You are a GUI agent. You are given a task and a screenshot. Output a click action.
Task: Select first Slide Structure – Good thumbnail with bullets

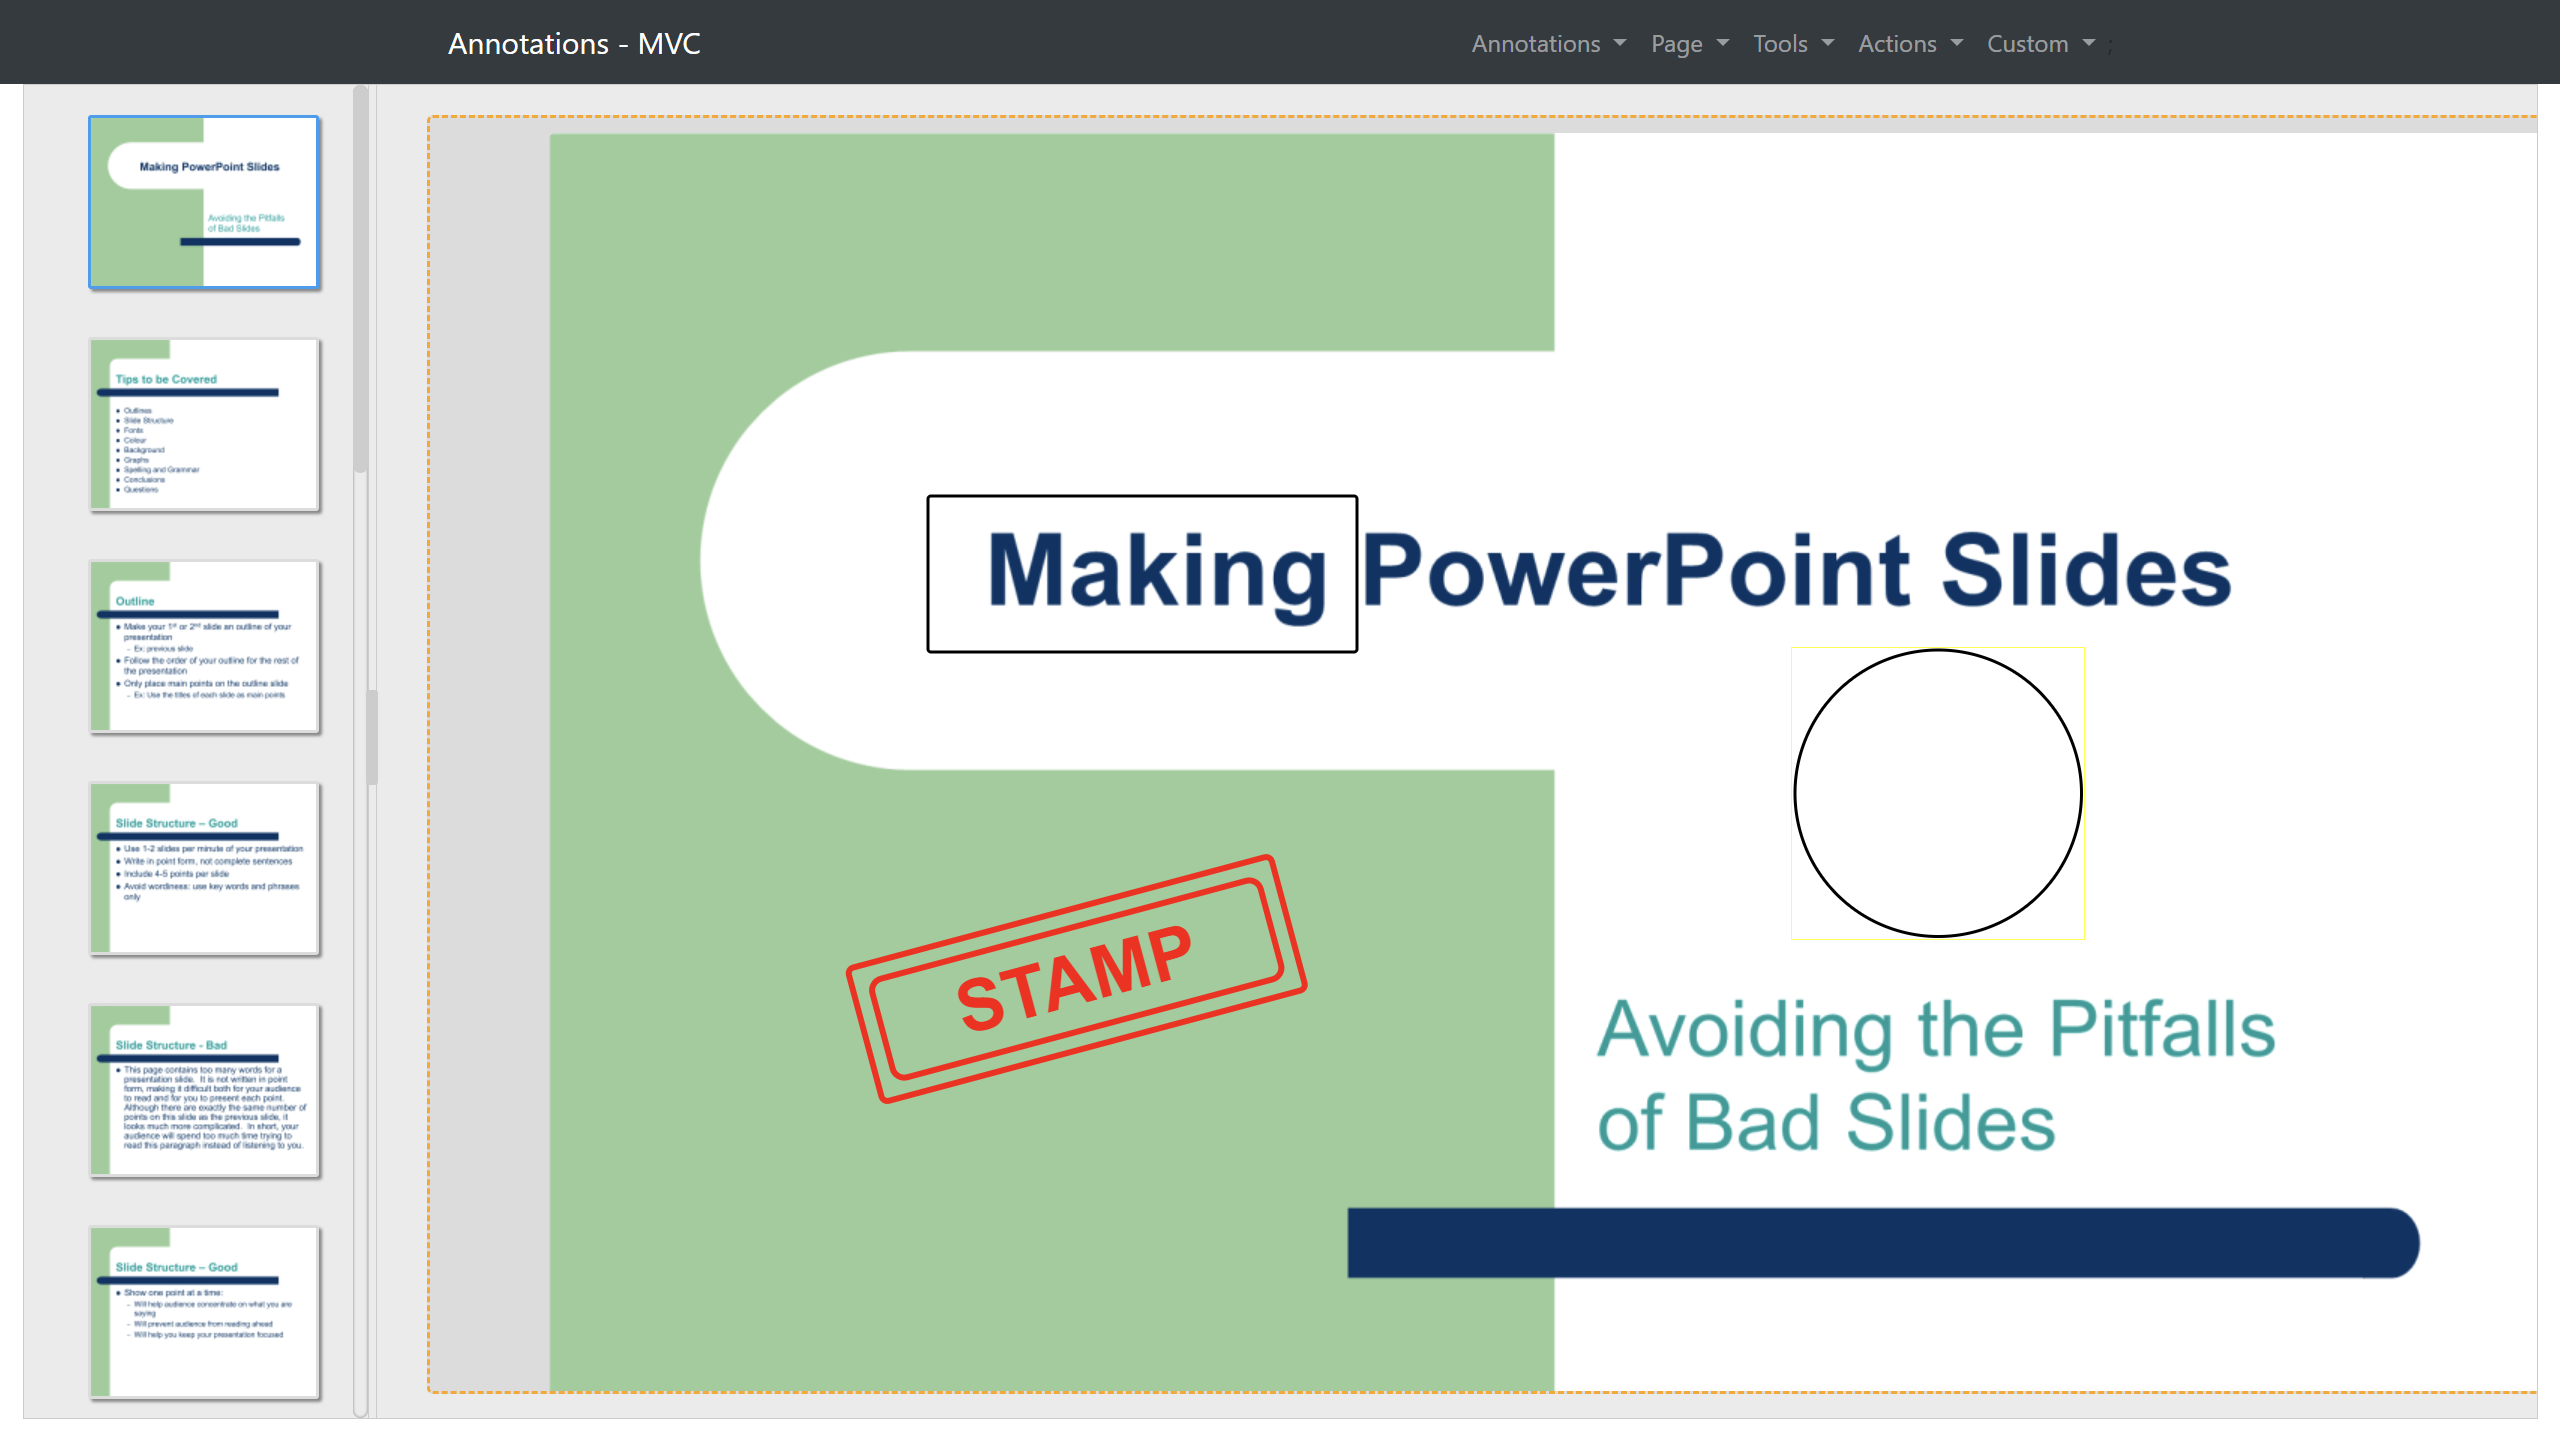coord(204,869)
